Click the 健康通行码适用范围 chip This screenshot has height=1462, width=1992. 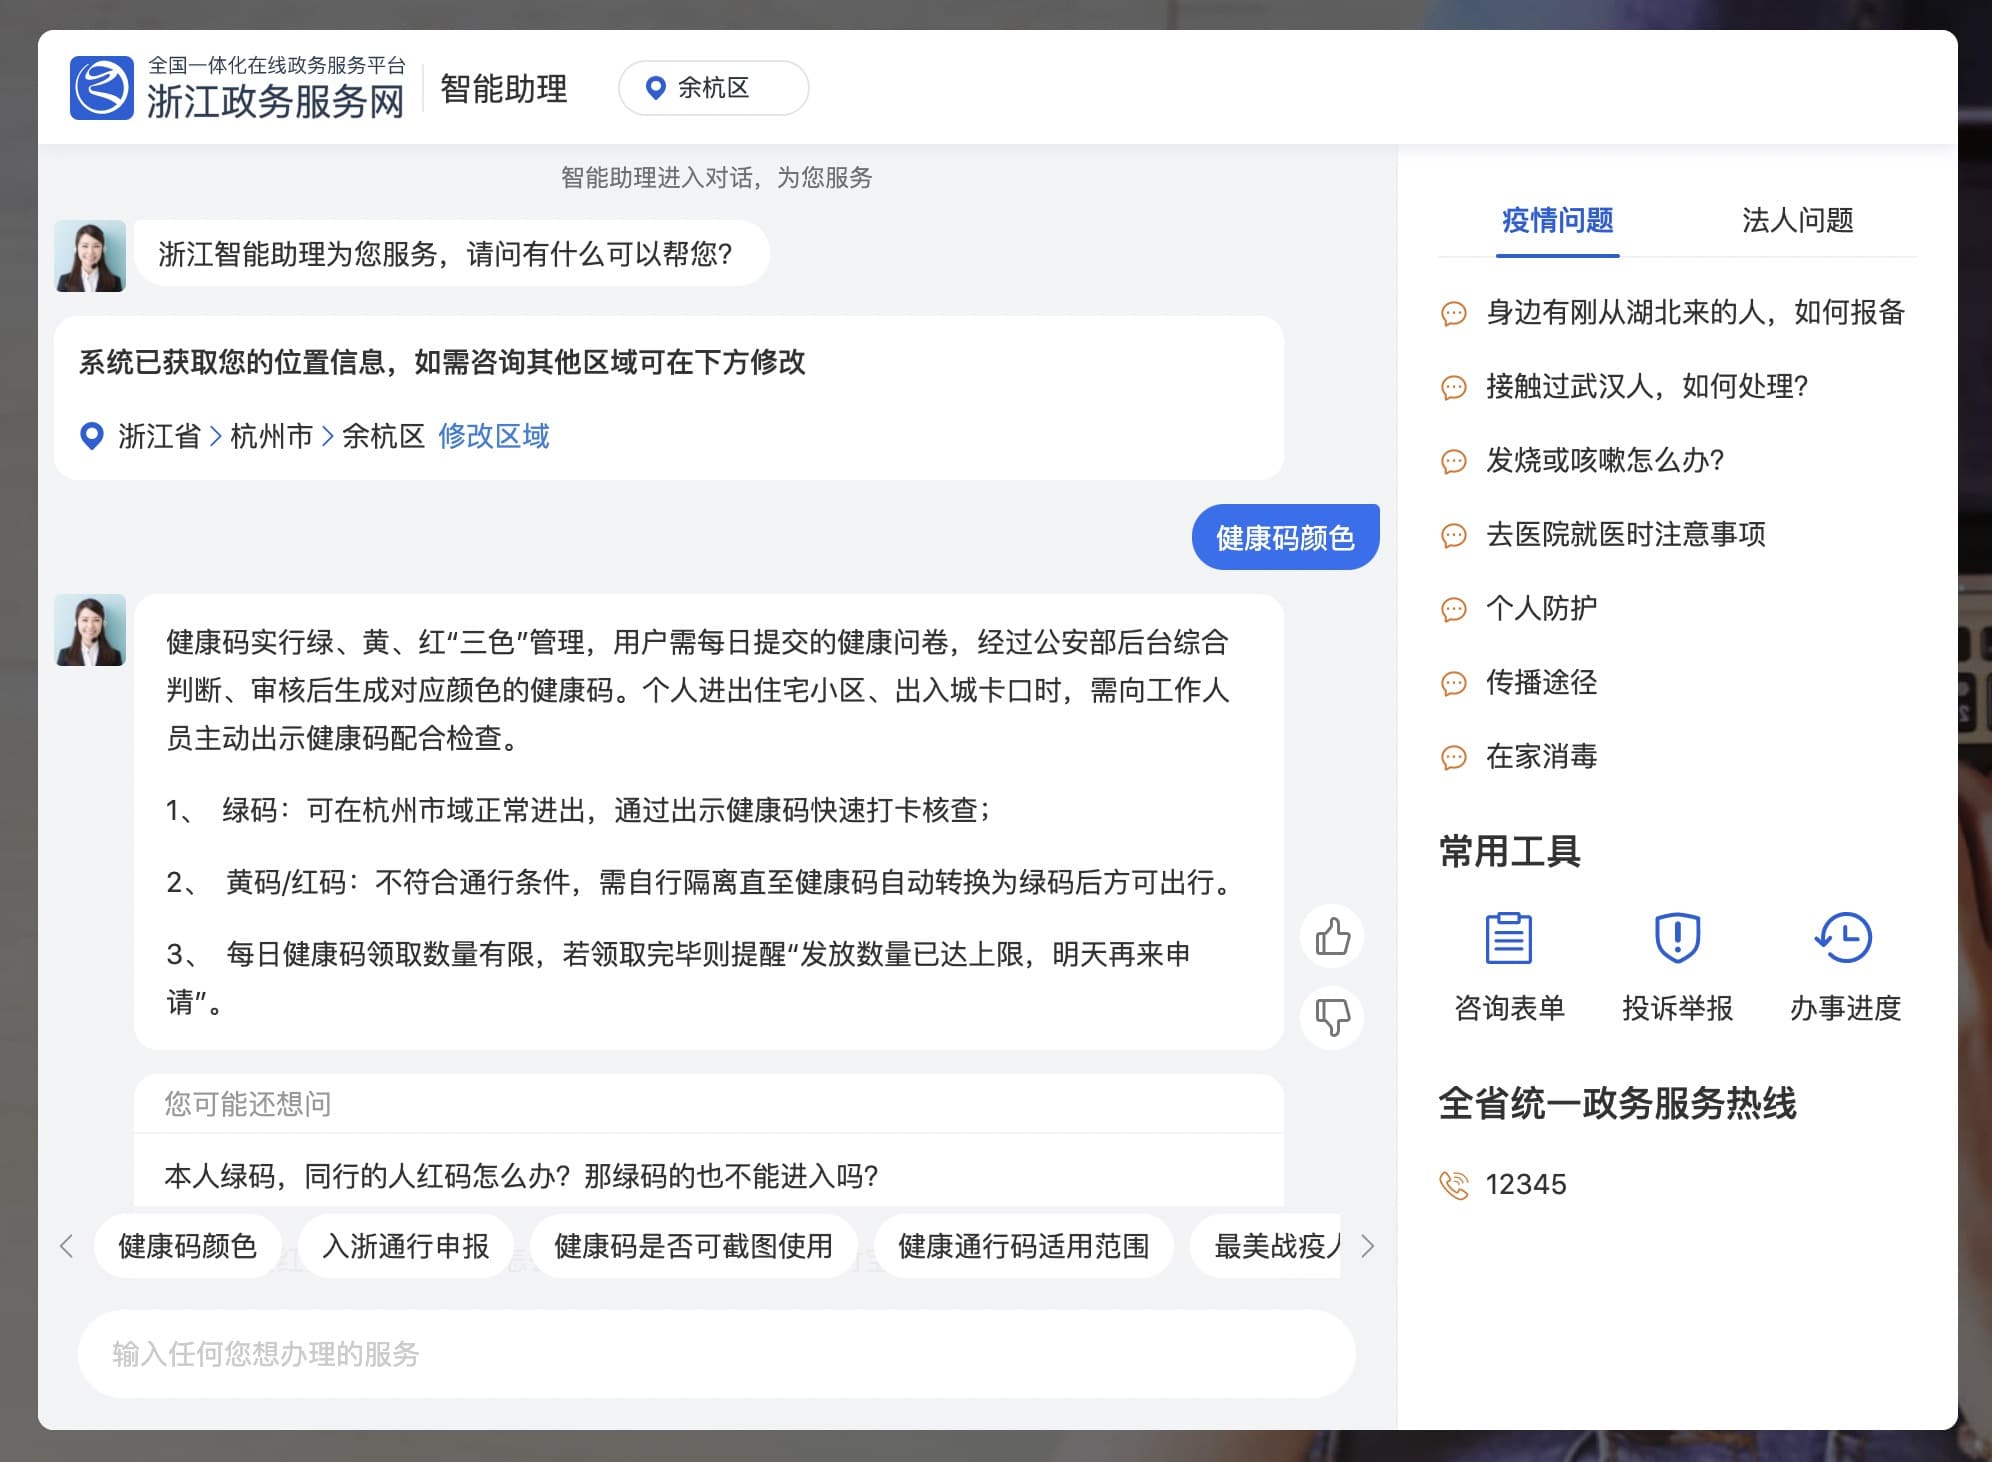1023,1246
